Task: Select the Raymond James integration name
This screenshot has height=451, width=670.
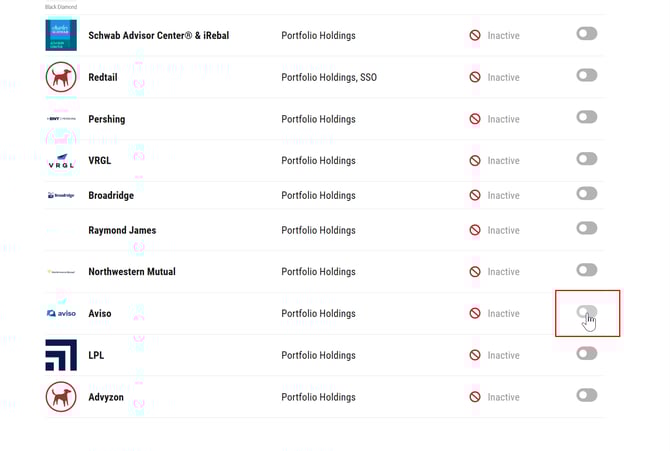Action: coord(122,230)
